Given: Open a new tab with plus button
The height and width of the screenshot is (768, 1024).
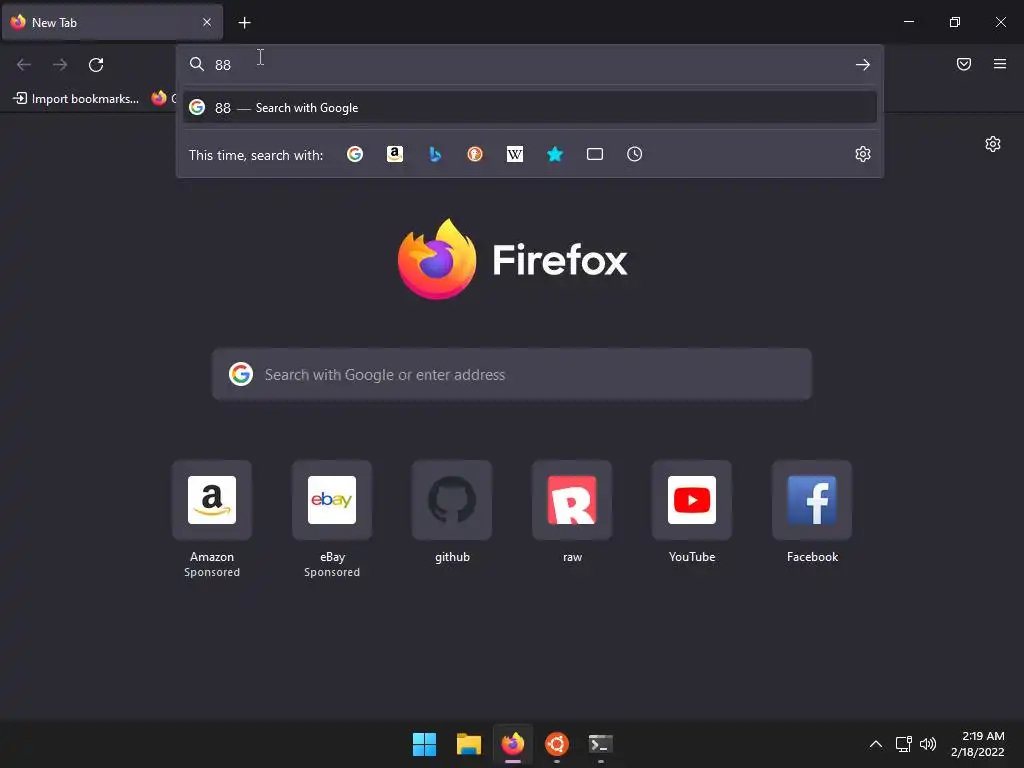Looking at the screenshot, I should point(244,23).
